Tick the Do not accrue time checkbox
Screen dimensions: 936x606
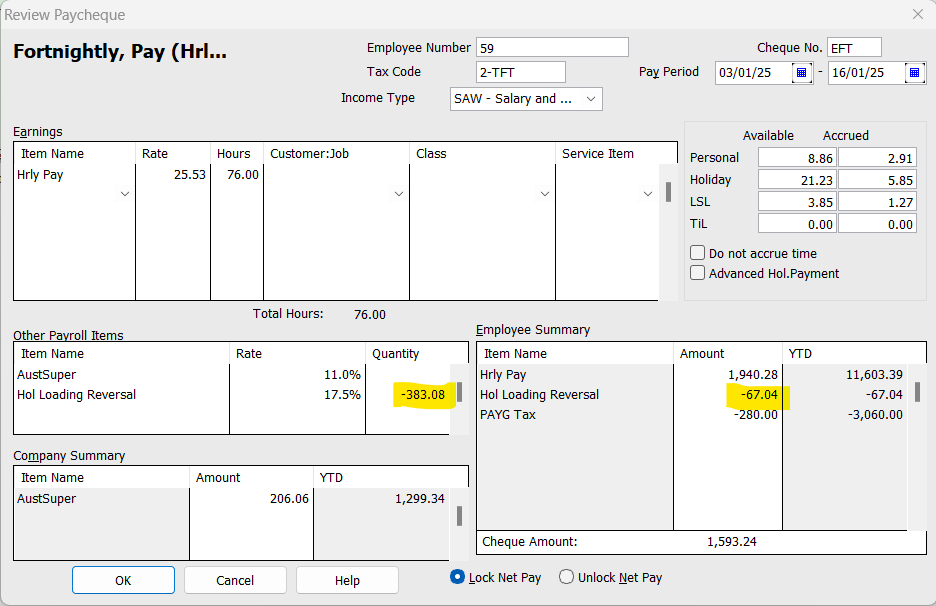[697, 253]
